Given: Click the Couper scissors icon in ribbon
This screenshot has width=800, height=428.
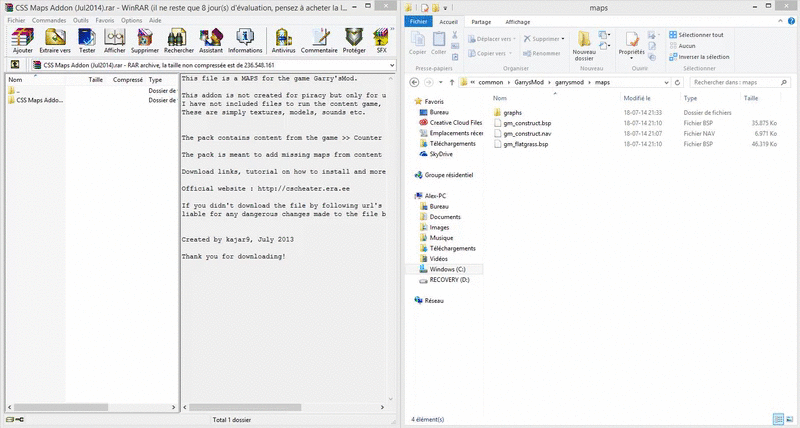Looking at the screenshot, I should [x=455, y=35].
